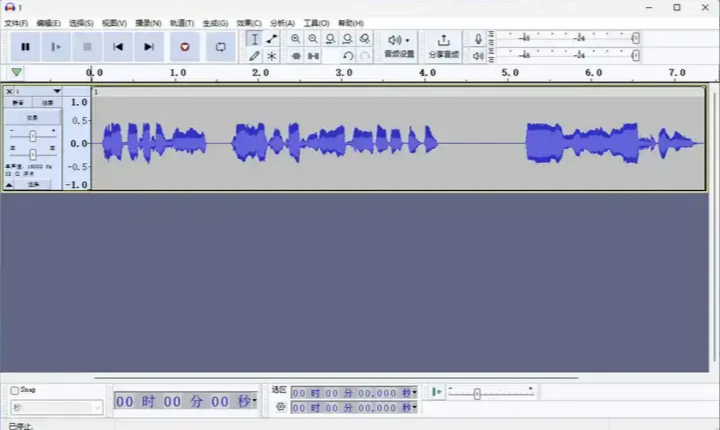This screenshot has width=720, height=430.
Task: Toggle the Loop playback button
Action: point(220,46)
